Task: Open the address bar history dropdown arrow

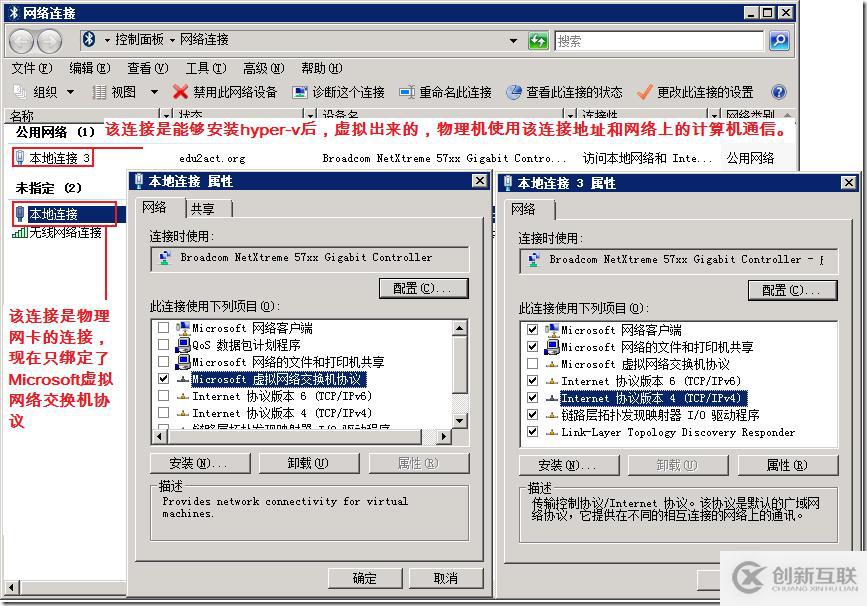Action: pyautogui.click(x=513, y=40)
